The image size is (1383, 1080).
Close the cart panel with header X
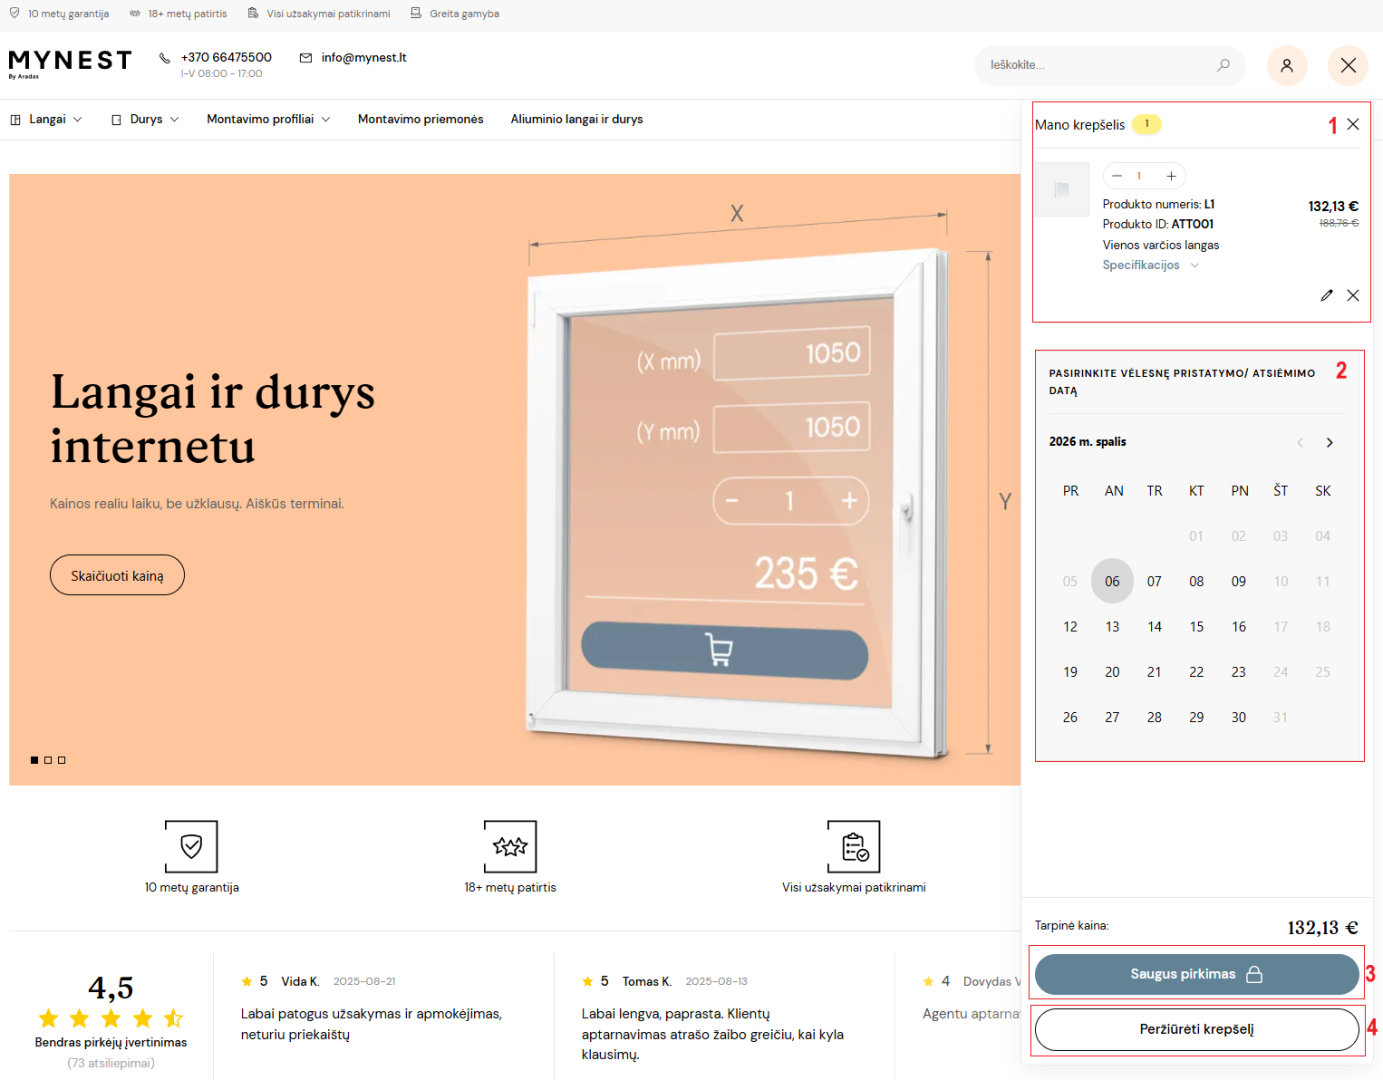(1353, 124)
